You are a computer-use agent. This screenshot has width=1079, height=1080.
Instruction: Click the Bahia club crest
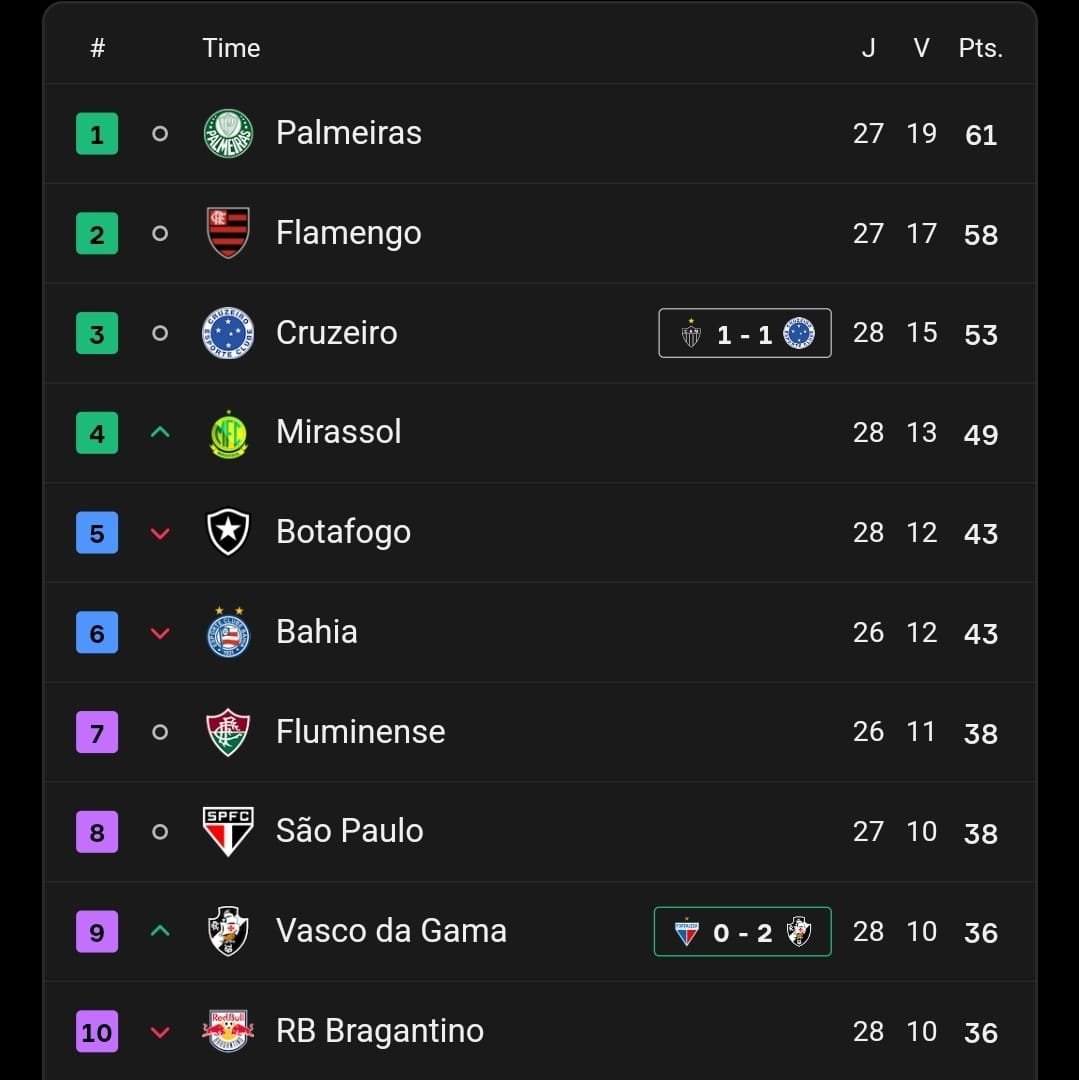click(228, 632)
